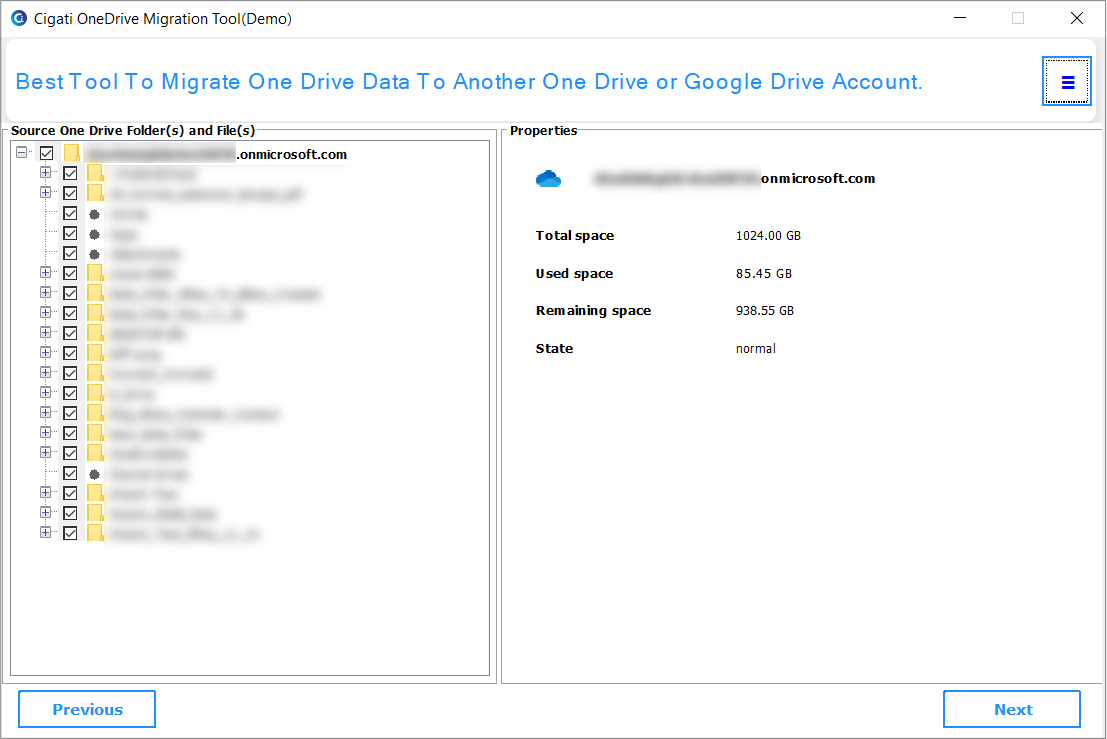Click the '938.55 GB' value
Image resolution: width=1107 pixels, height=739 pixels.
(765, 311)
